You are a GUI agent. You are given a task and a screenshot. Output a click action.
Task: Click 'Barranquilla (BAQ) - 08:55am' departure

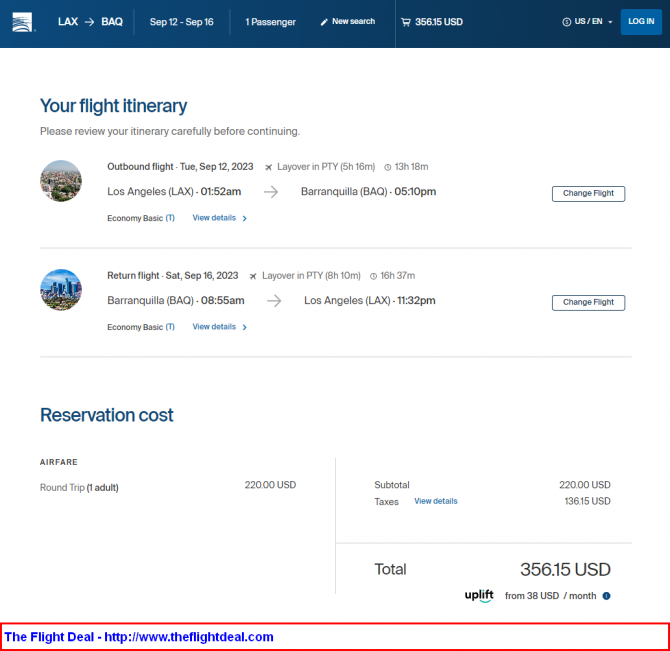tap(176, 300)
